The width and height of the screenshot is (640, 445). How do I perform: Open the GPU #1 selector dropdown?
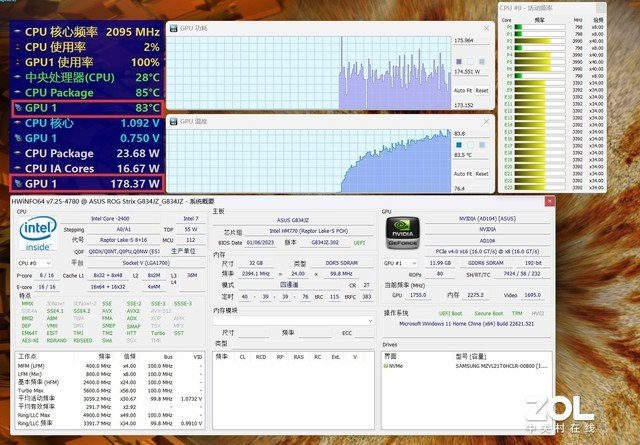click(x=400, y=263)
